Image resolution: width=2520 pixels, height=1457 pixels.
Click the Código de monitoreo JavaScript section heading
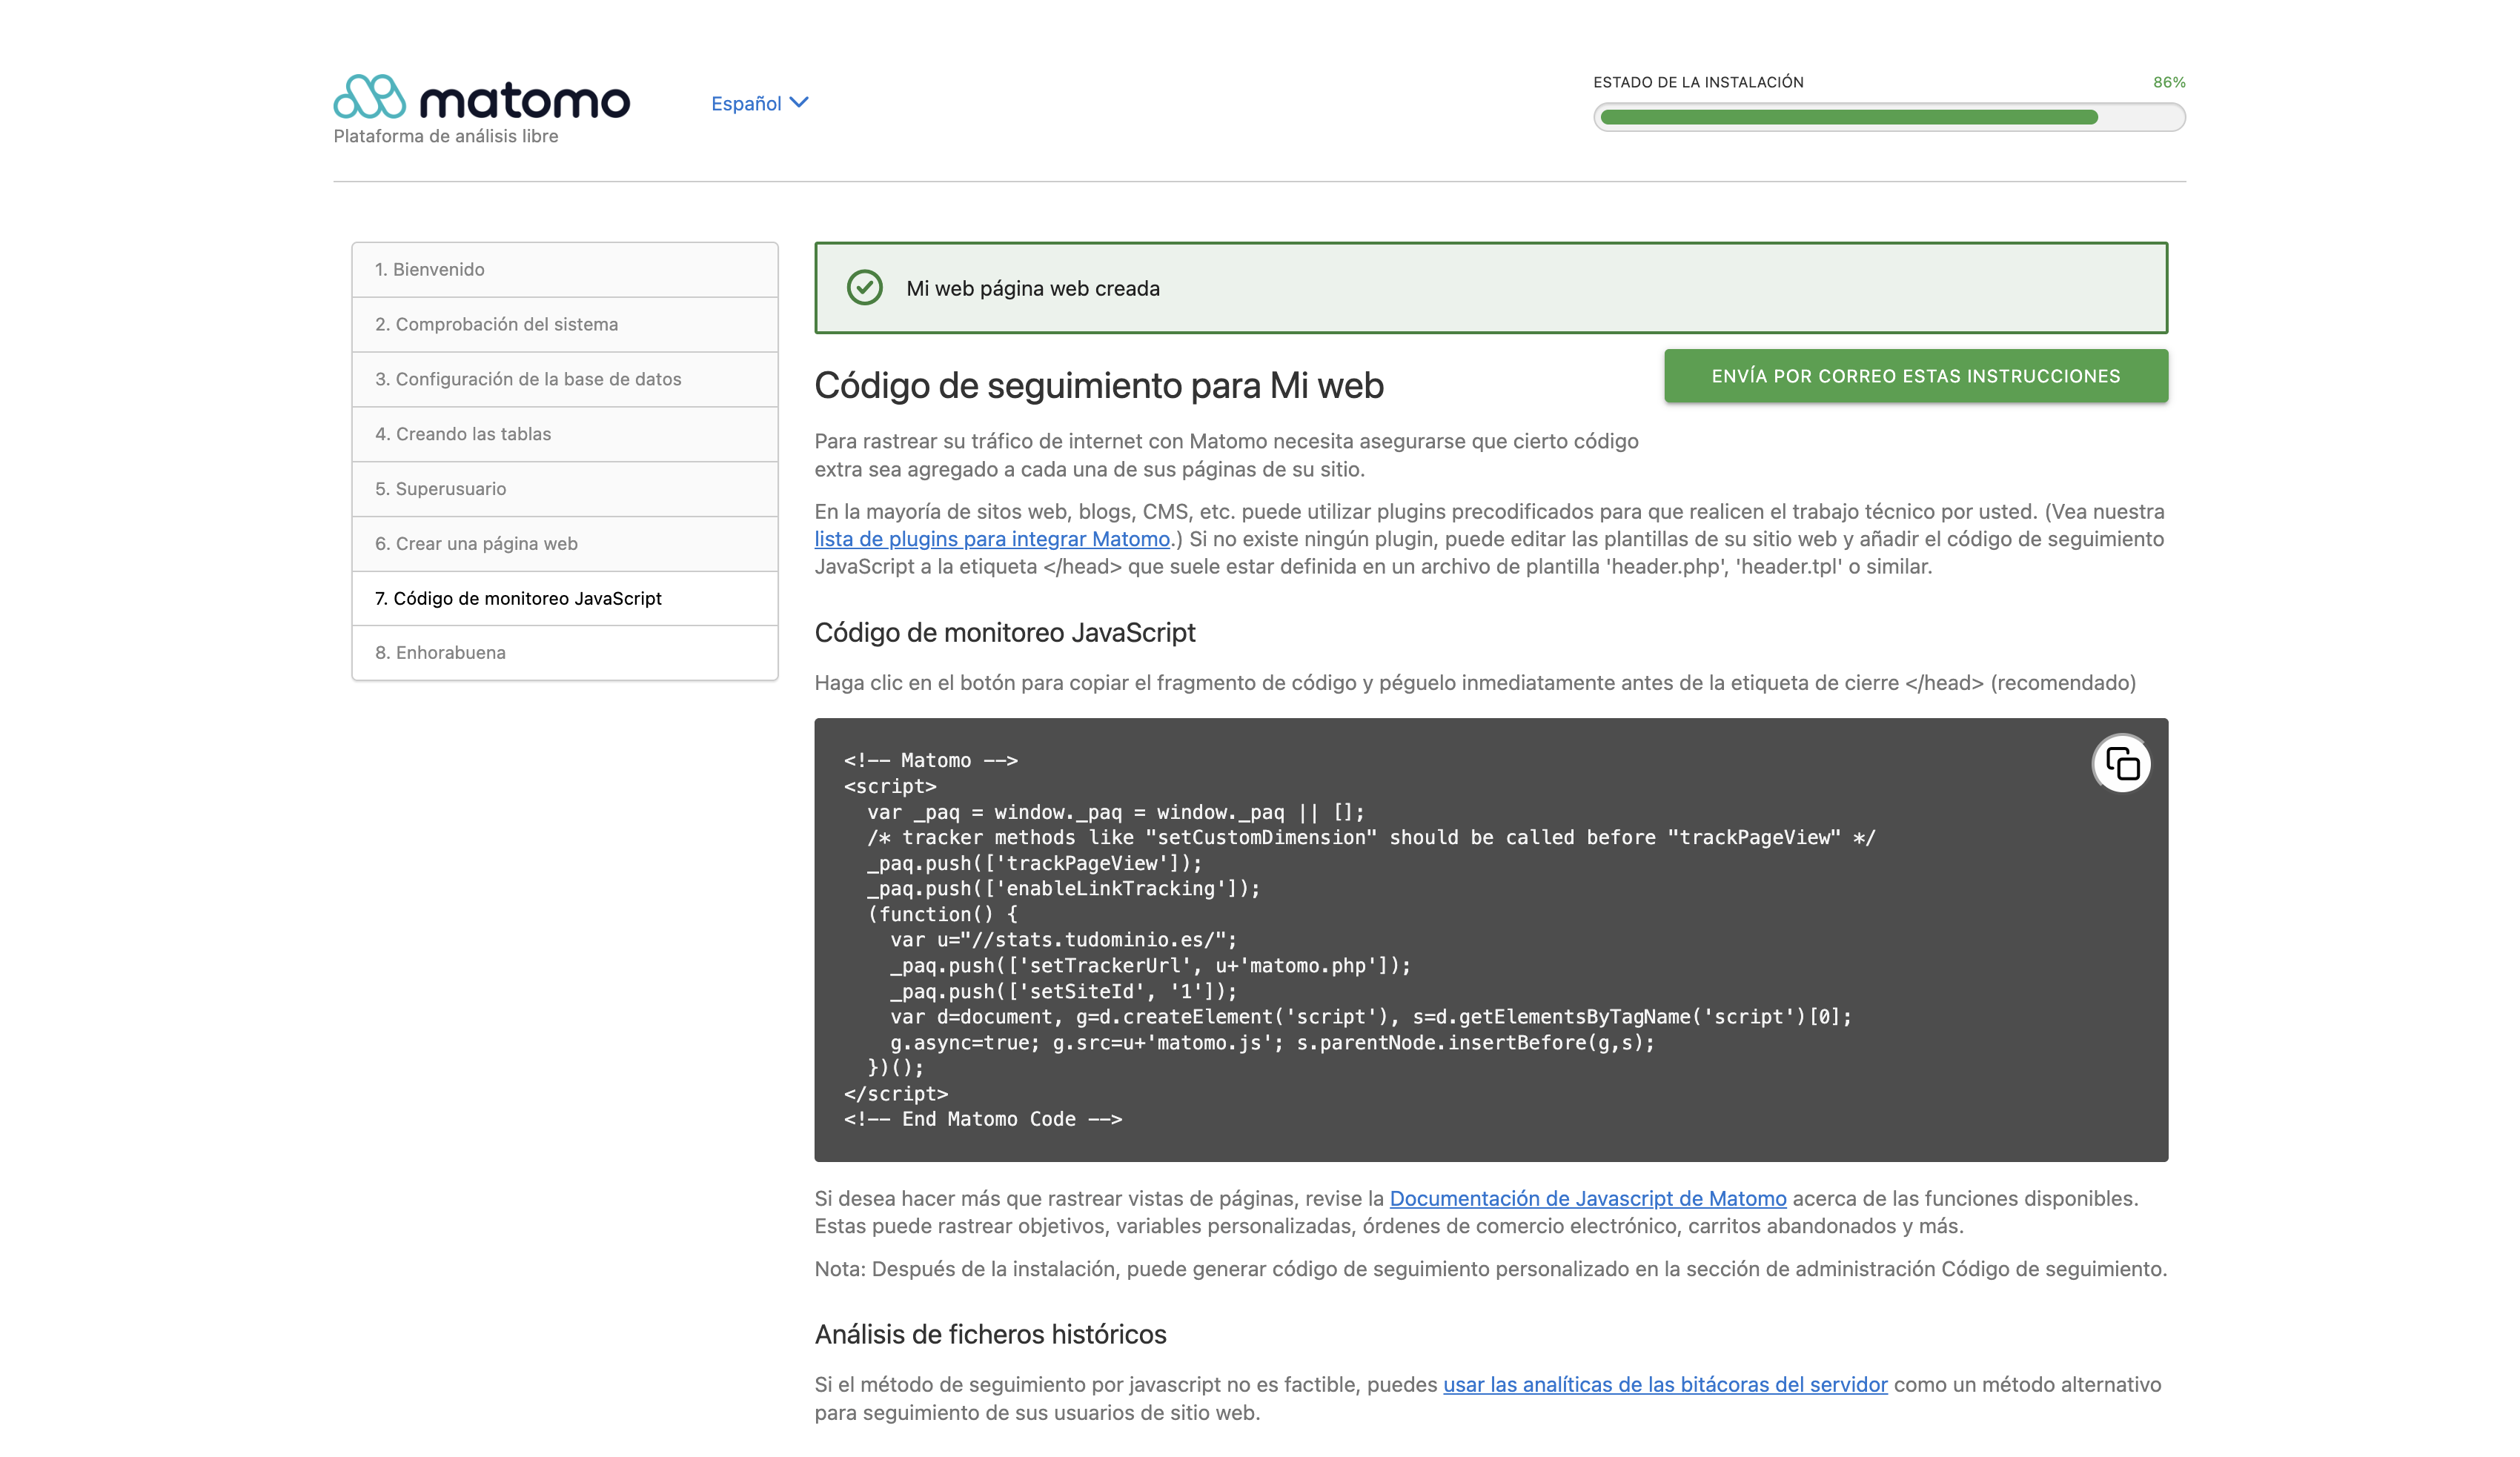pos(1005,633)
